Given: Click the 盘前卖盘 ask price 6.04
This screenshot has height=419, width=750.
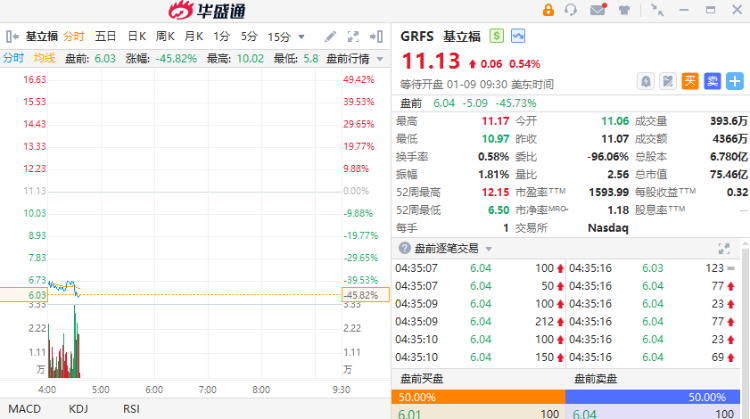Looking at the screenshot, I should (585, 413).
